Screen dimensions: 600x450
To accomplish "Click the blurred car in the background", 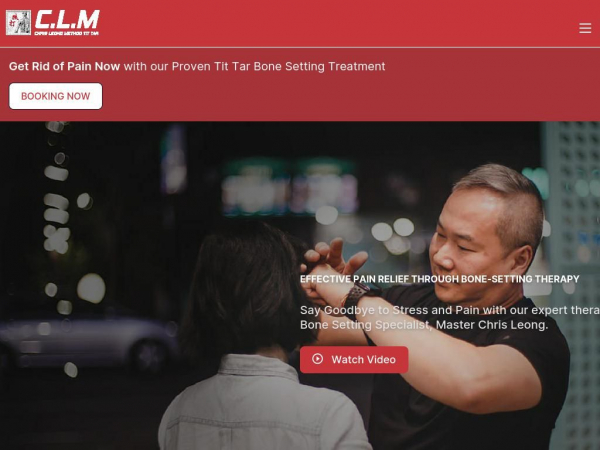I will click(90, 342).
